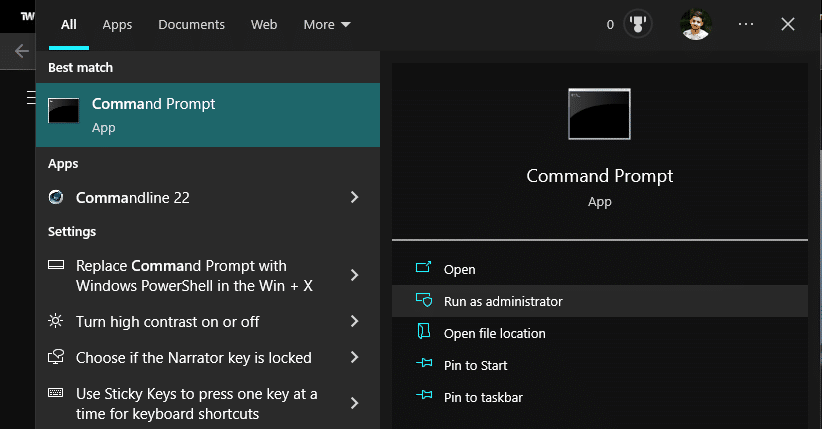Expand the More dropdown
Image resolution: width=822 pixels, height=429 pixels.
click(x=327, y=25)
